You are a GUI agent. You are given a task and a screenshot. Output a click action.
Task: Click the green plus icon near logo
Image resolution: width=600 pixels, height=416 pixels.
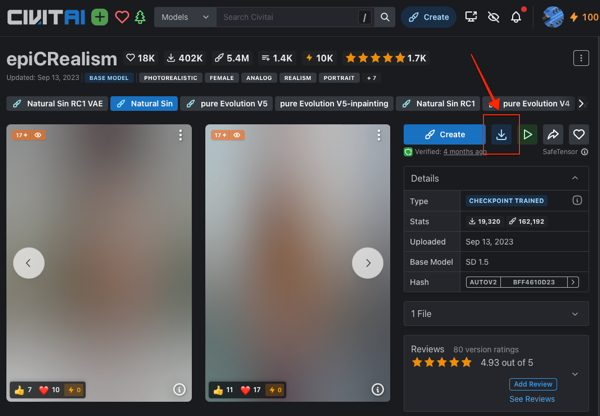[x=100, y=17]
